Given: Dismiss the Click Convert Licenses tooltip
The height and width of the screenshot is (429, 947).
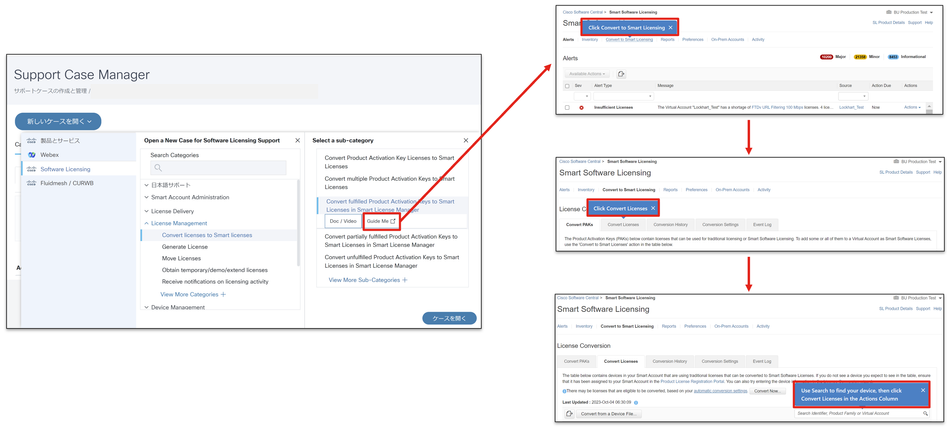Looking at the screenshot, I should 653,208.
